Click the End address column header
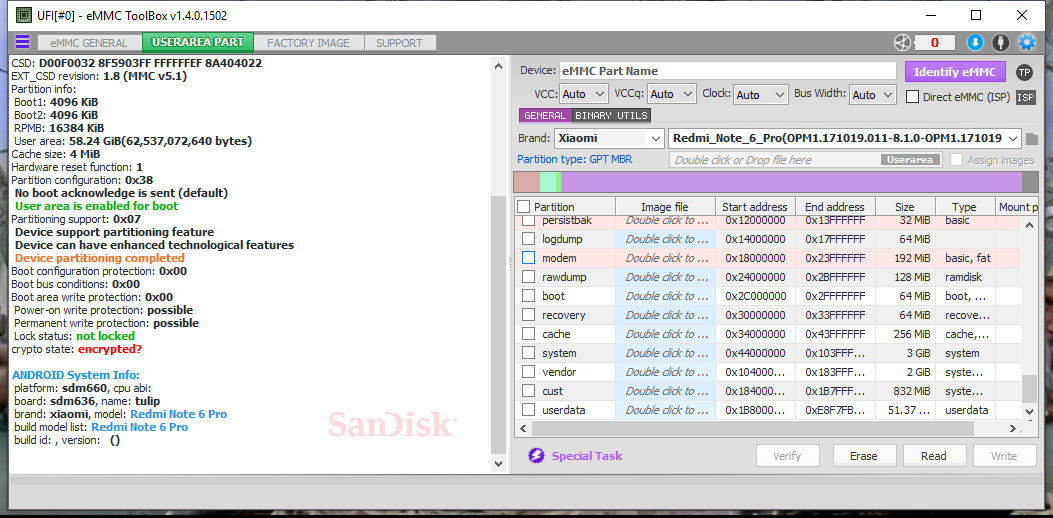Viewport: 1053px width, 518px height. click(835, 207)
